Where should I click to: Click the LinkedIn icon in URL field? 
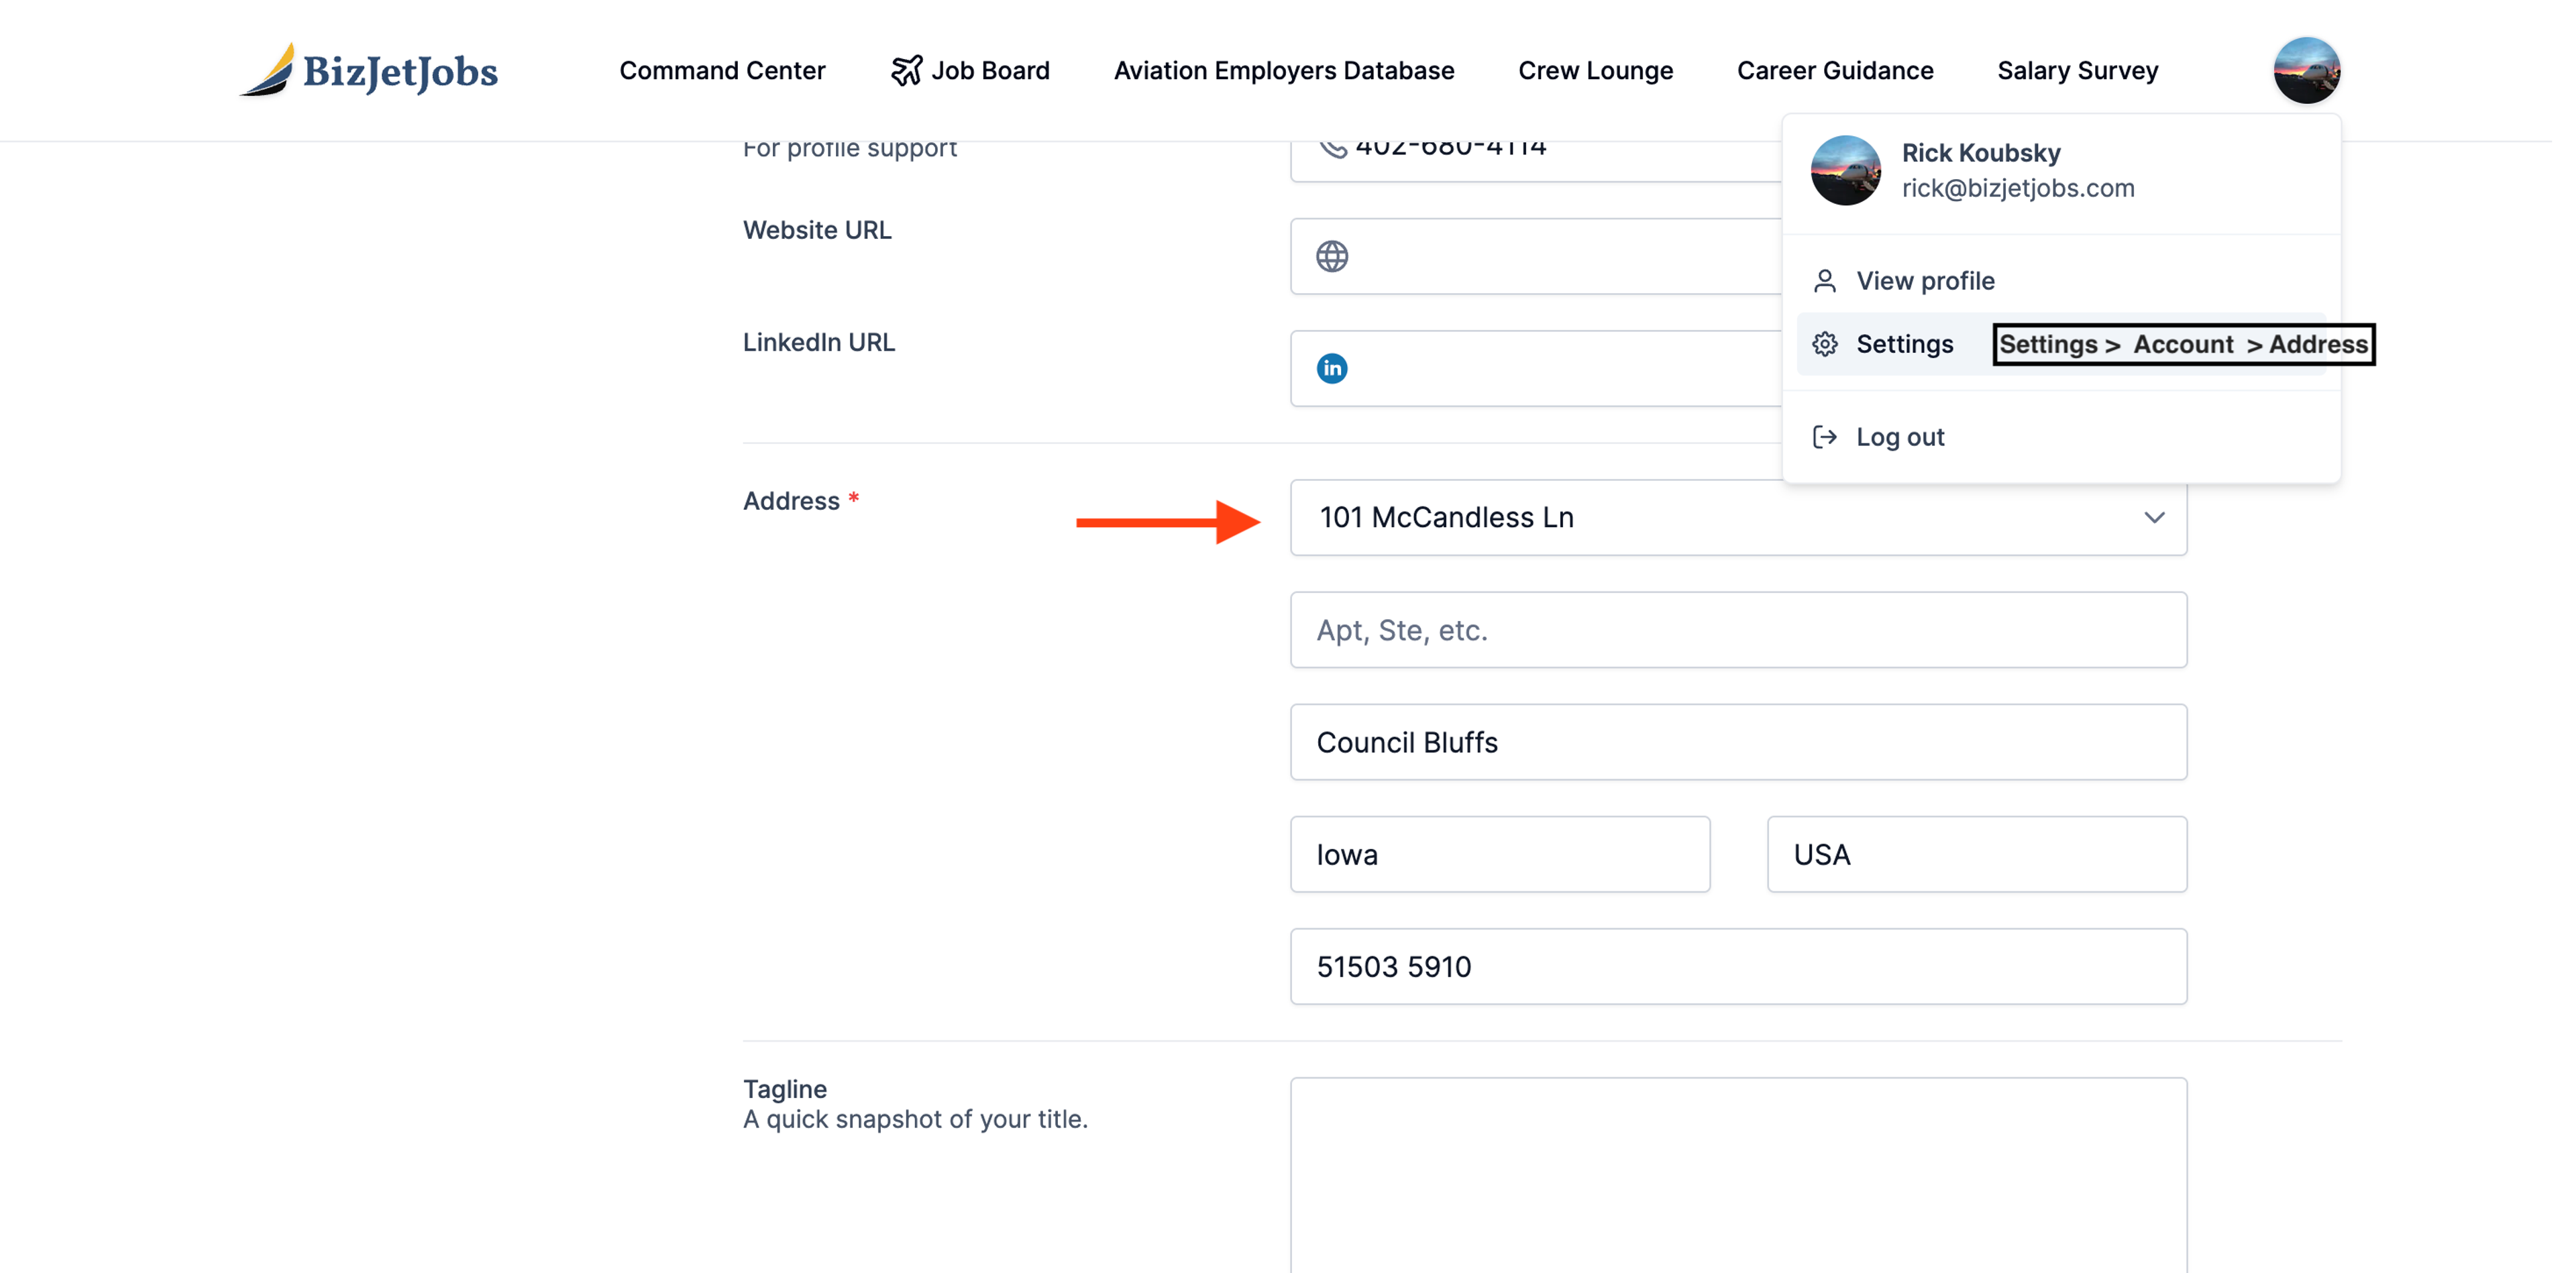pyautogui.click(x=1331, y=368)
